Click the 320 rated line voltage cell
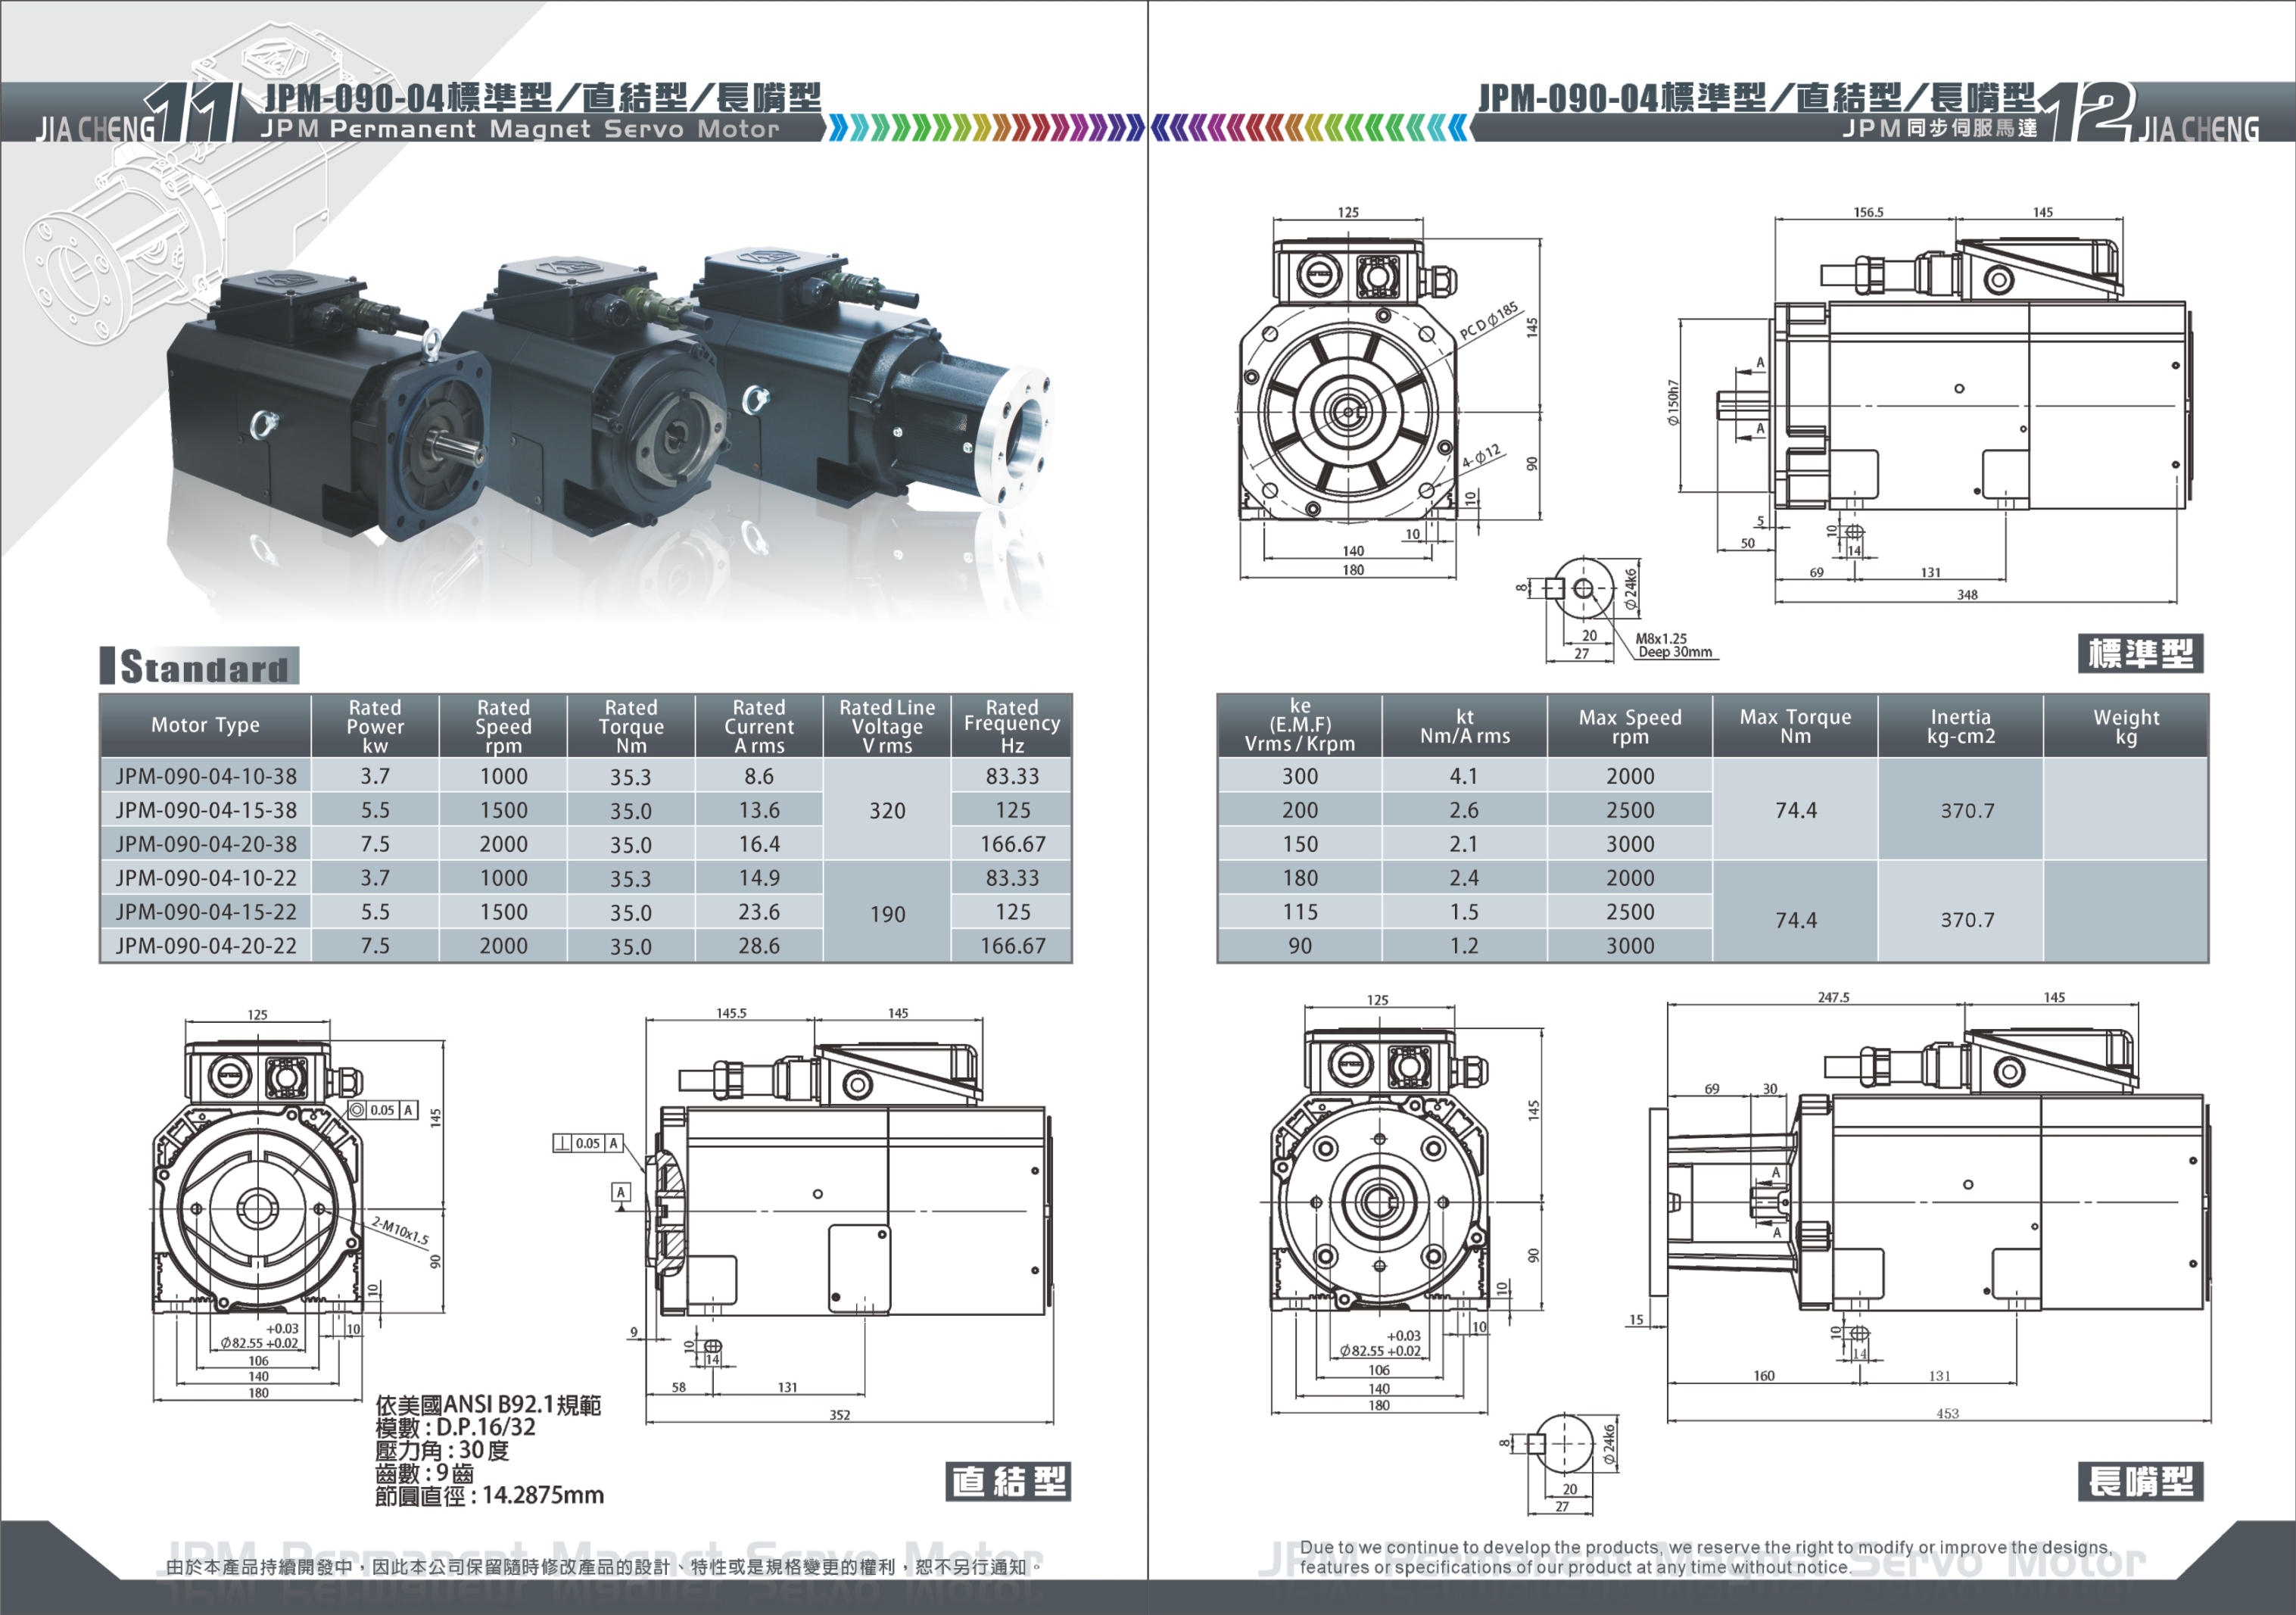 (x=887, y=811)
